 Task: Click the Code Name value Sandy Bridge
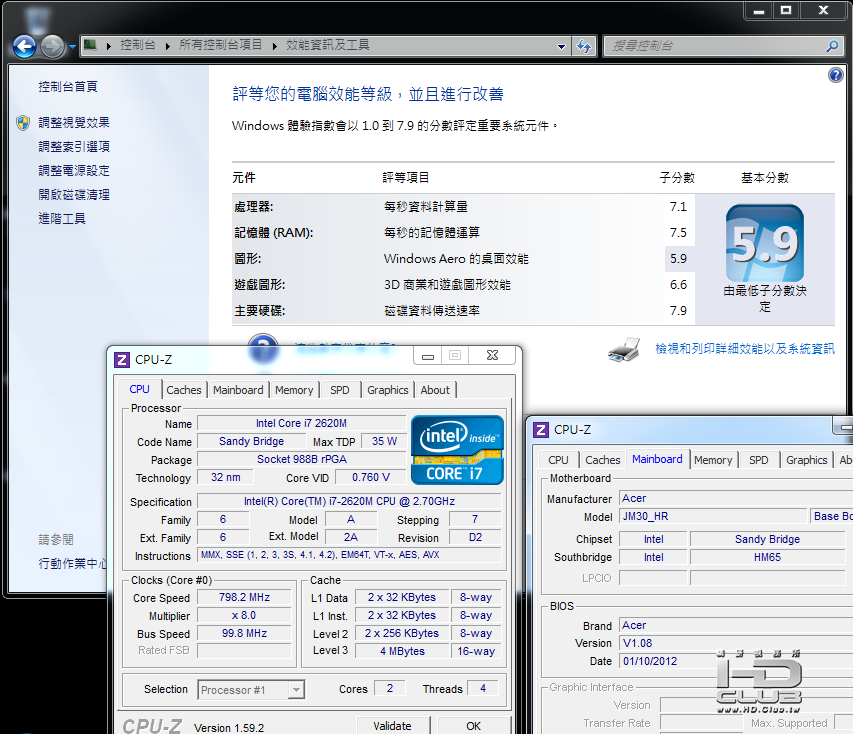pyautogui.click(x=251, y=441)
